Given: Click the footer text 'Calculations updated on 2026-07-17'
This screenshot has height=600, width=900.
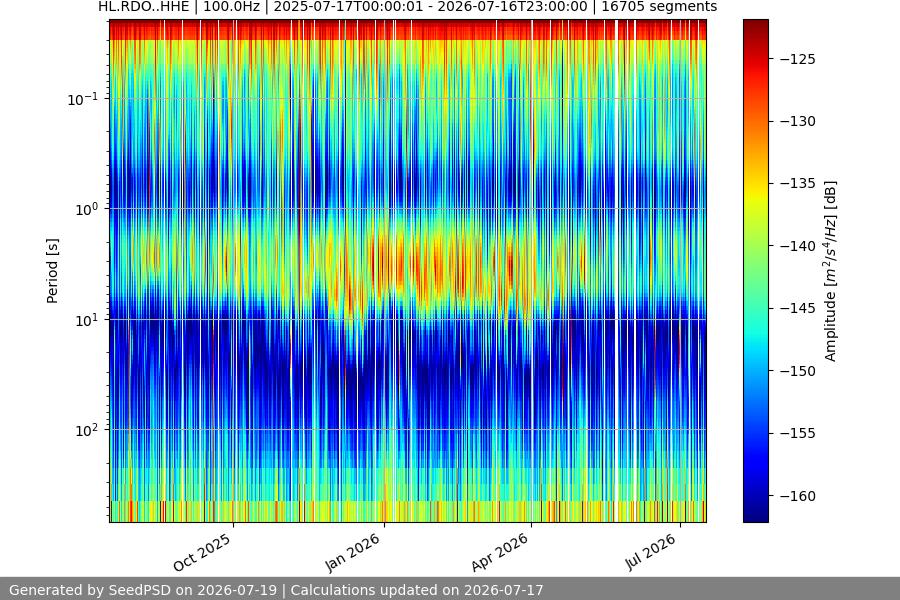Looking at the screenshot, I should click(x=417, y=590).
